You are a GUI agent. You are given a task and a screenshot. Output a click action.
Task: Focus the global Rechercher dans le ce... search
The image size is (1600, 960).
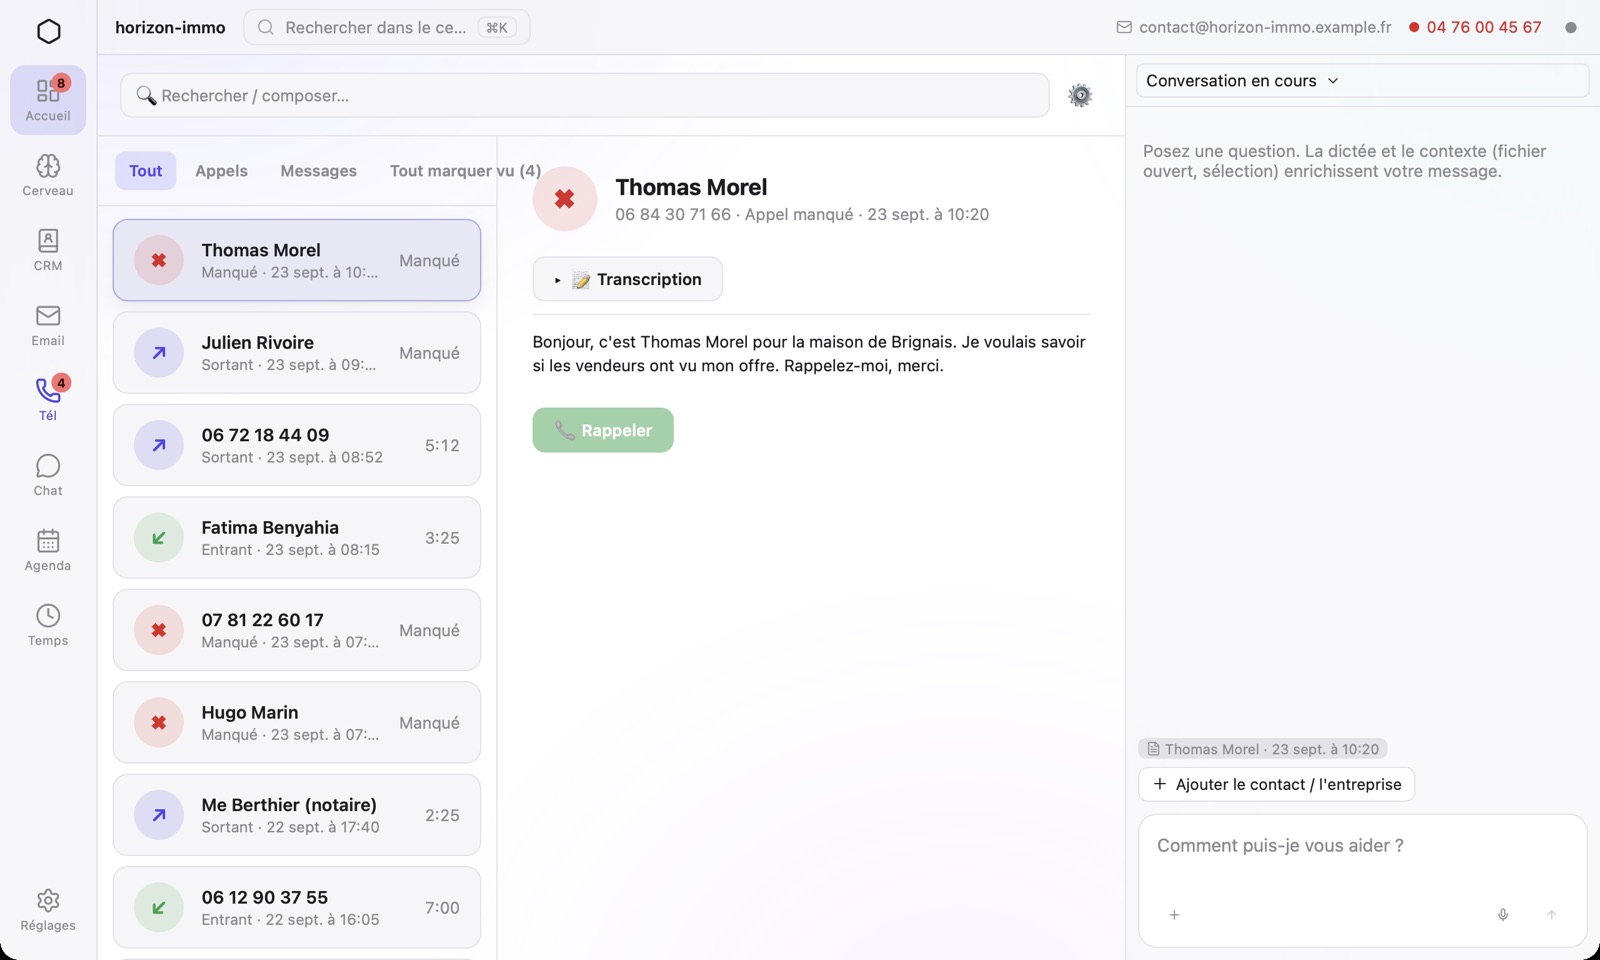click(387, 28)
